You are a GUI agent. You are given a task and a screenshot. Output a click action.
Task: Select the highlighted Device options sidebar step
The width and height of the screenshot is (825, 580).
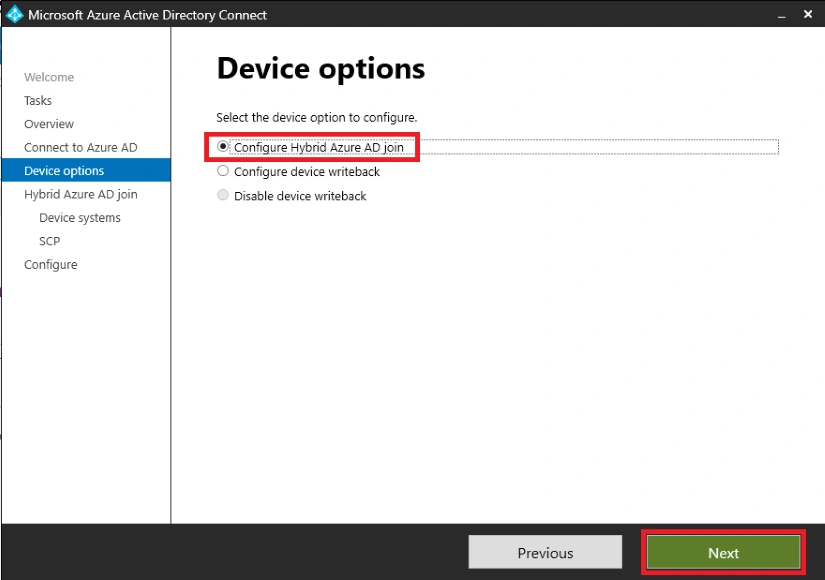86,171
